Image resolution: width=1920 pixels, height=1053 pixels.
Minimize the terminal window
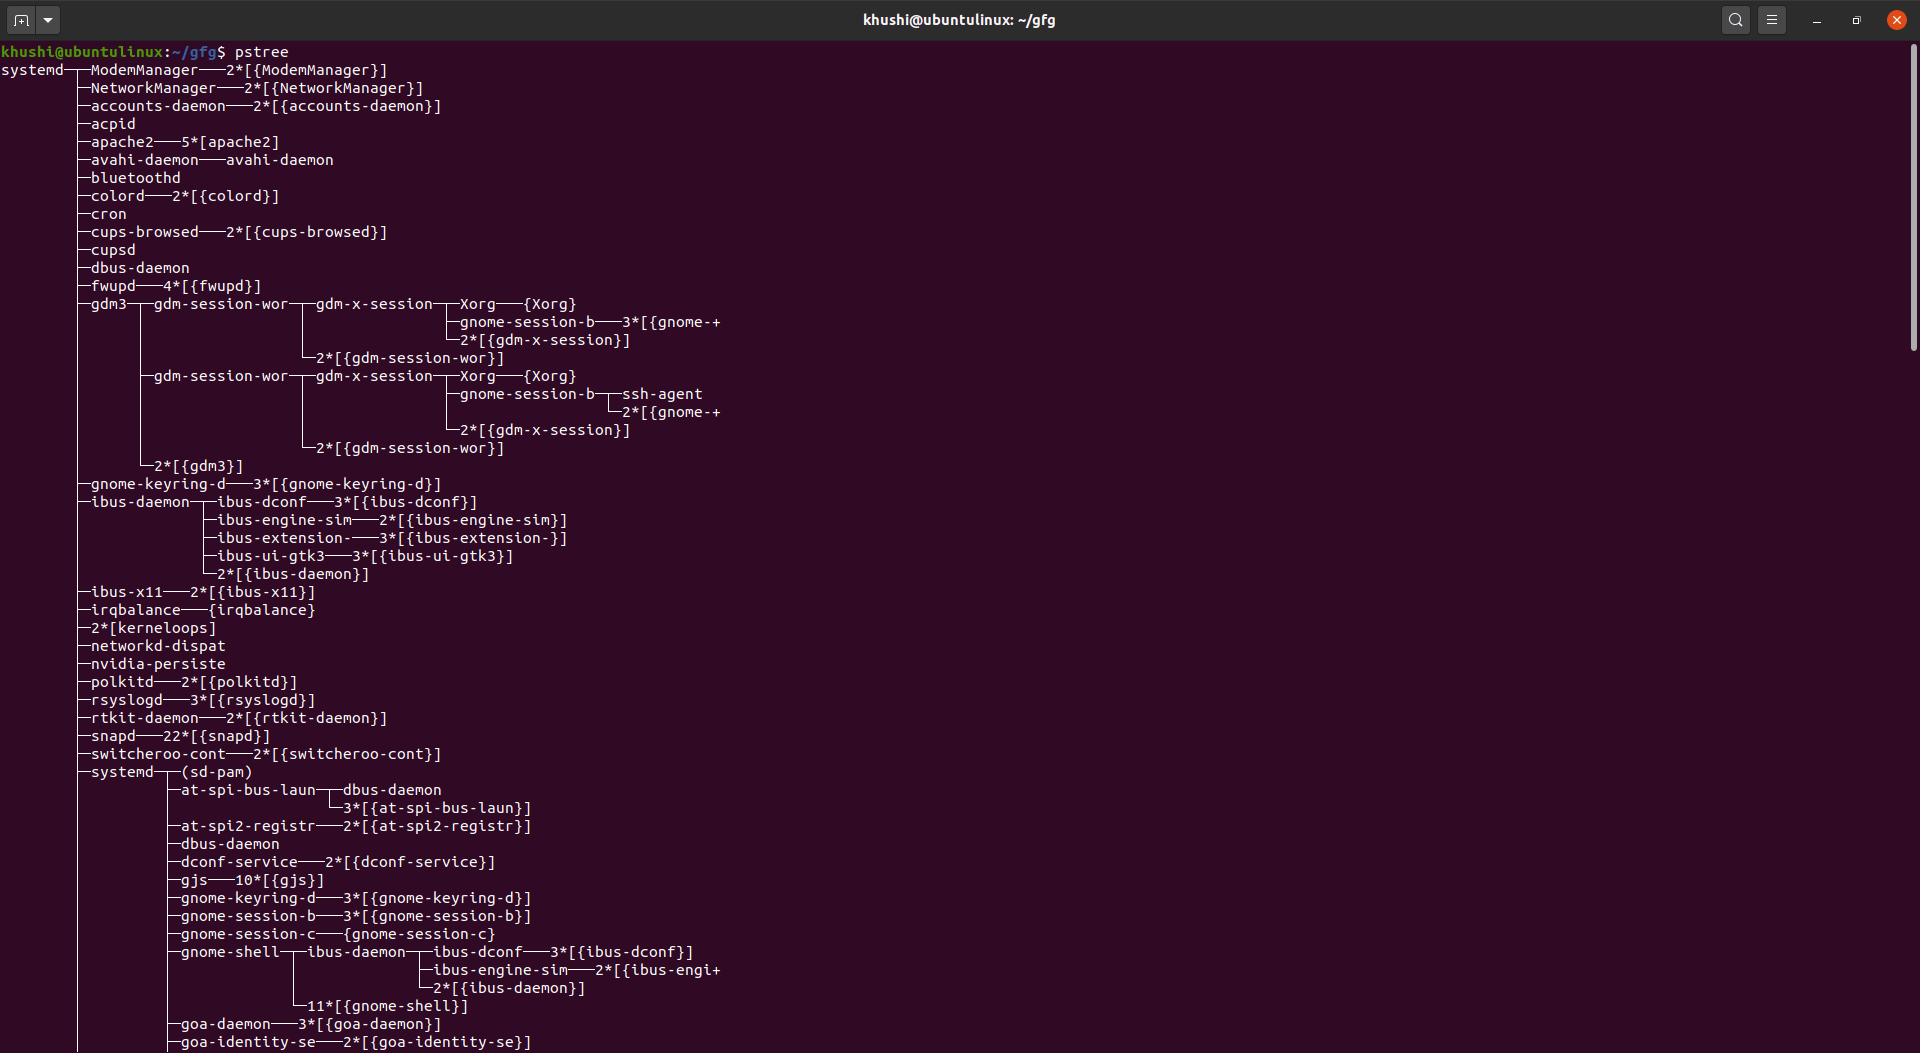pyautogui.click(x=1815, y=19)
